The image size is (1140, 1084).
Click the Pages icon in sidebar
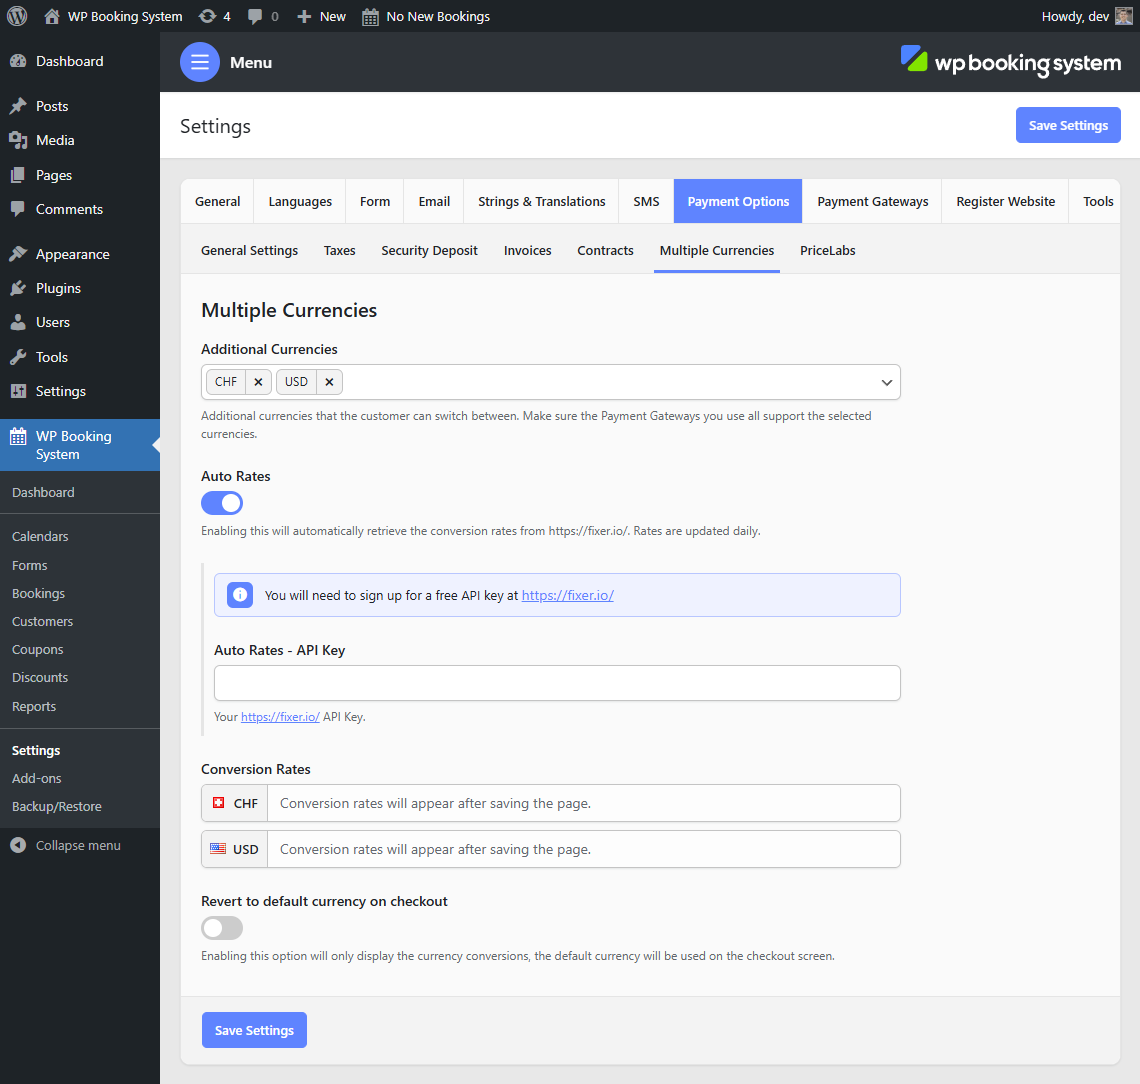(18, 175)
